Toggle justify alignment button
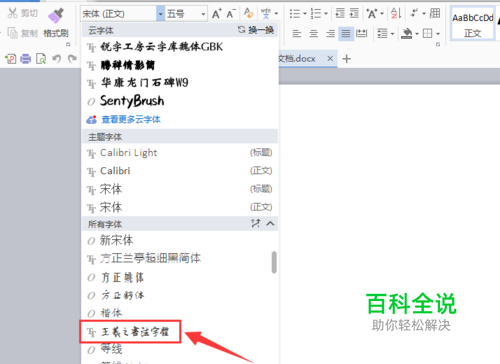This screenshot has width=500, height=364. click(x=346, y=33)
